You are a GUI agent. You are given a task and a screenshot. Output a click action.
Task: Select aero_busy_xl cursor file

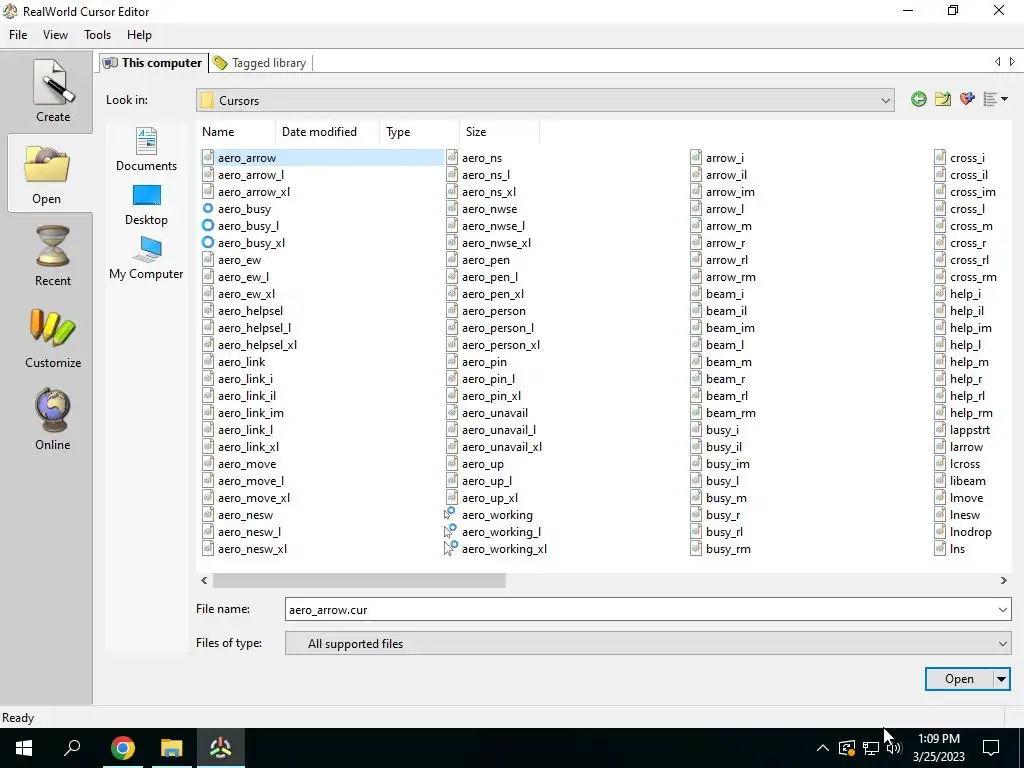pos(243,242)
